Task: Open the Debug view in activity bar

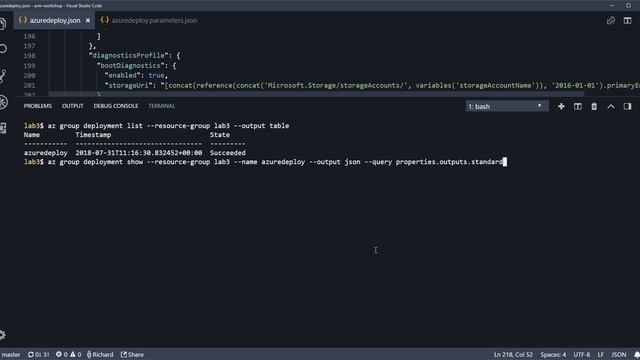Action: pyautogui.click(x=3, y=102)
